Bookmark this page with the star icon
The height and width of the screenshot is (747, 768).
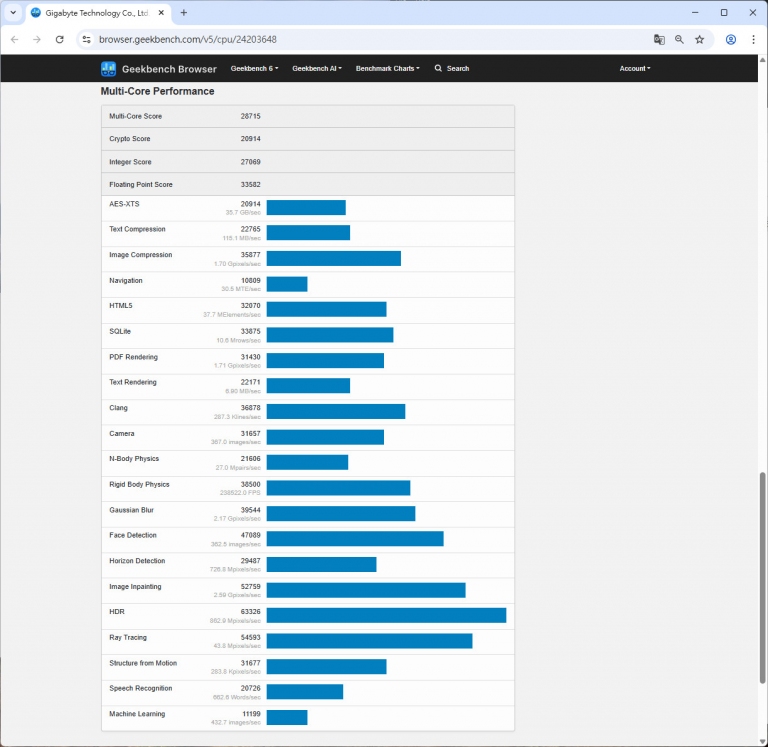point(700,39)
